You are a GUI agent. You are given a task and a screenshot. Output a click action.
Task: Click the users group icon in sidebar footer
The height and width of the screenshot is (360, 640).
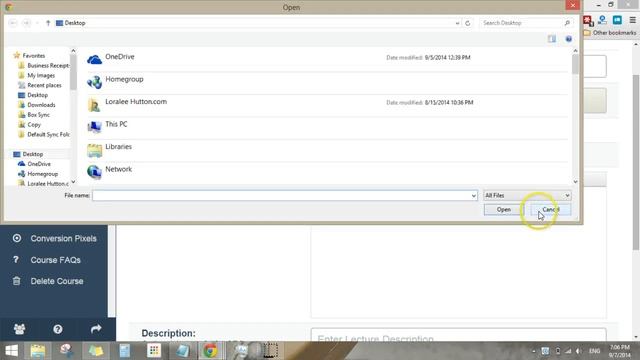coord(19,329)
